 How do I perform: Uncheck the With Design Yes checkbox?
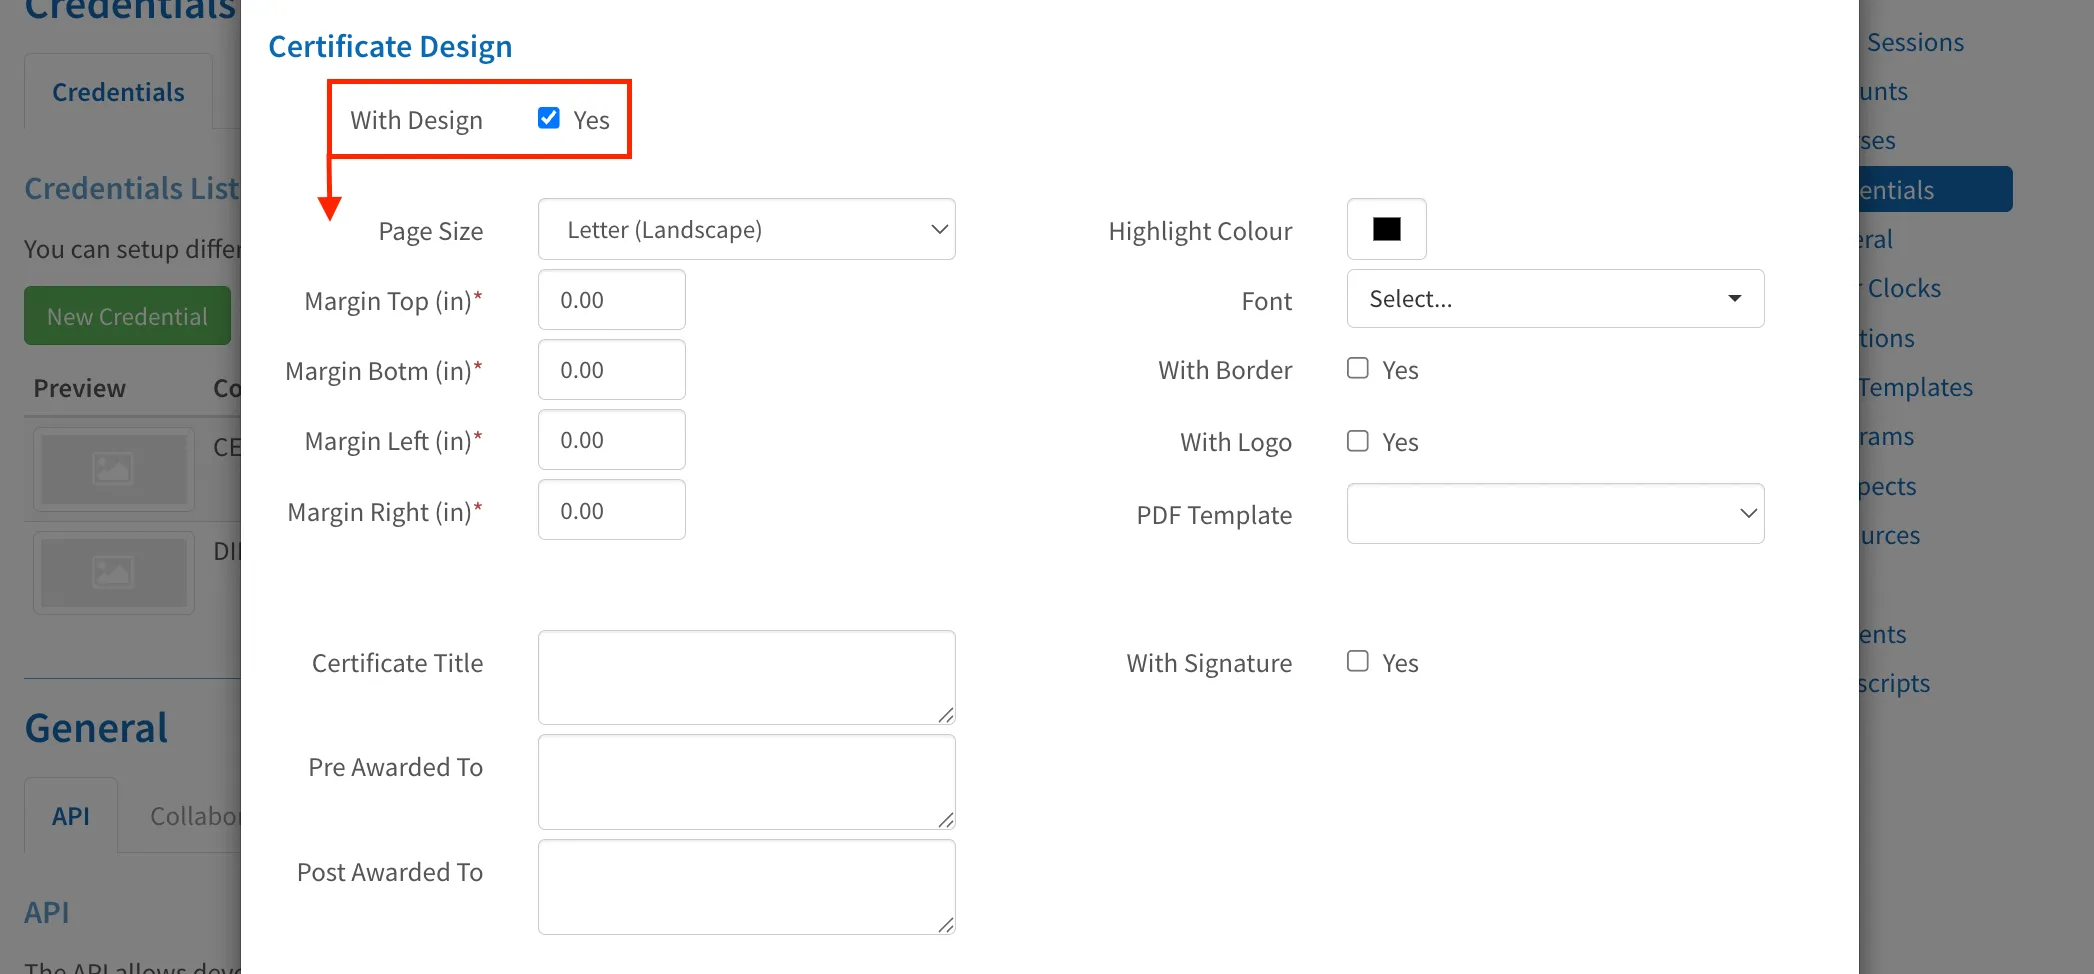[548, 118]
